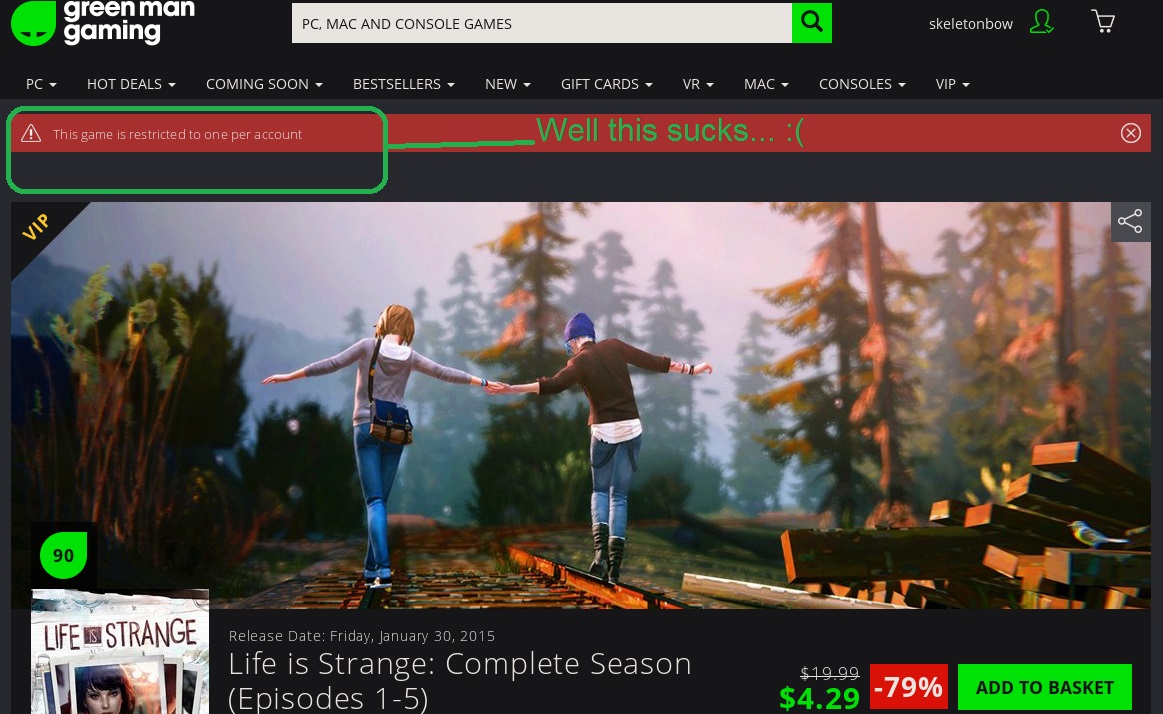Image resolution: width=1163 pixels, height=714 pixels.
Task: Click the skeletonbow username link
Action: point(970,24)
